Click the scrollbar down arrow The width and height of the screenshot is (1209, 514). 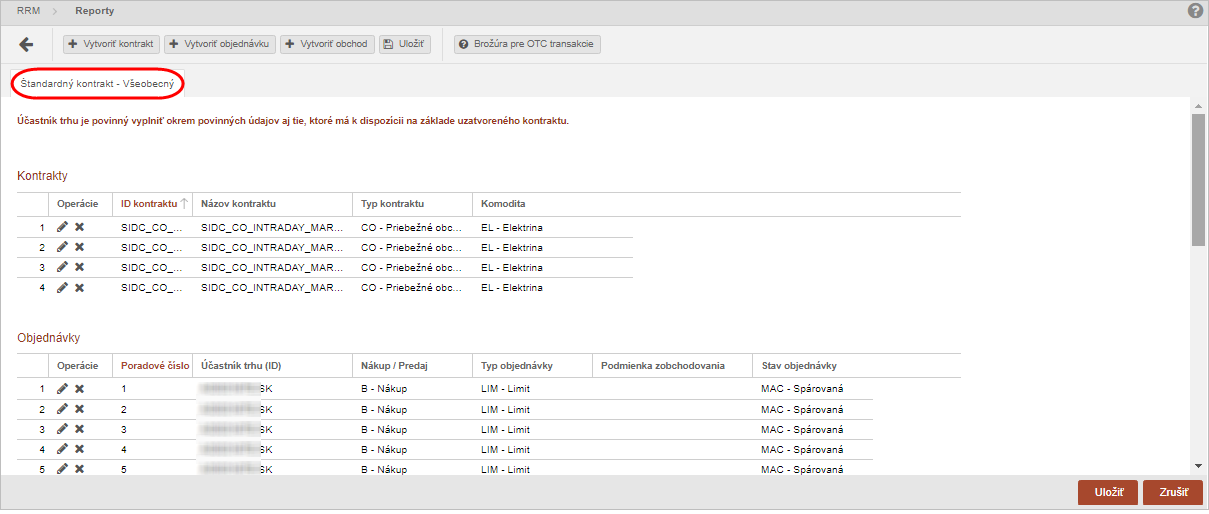click(1198, 465)
